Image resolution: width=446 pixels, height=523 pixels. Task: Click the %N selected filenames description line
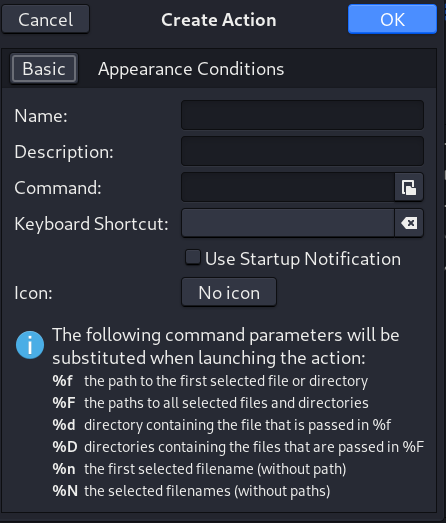(191, 491)
